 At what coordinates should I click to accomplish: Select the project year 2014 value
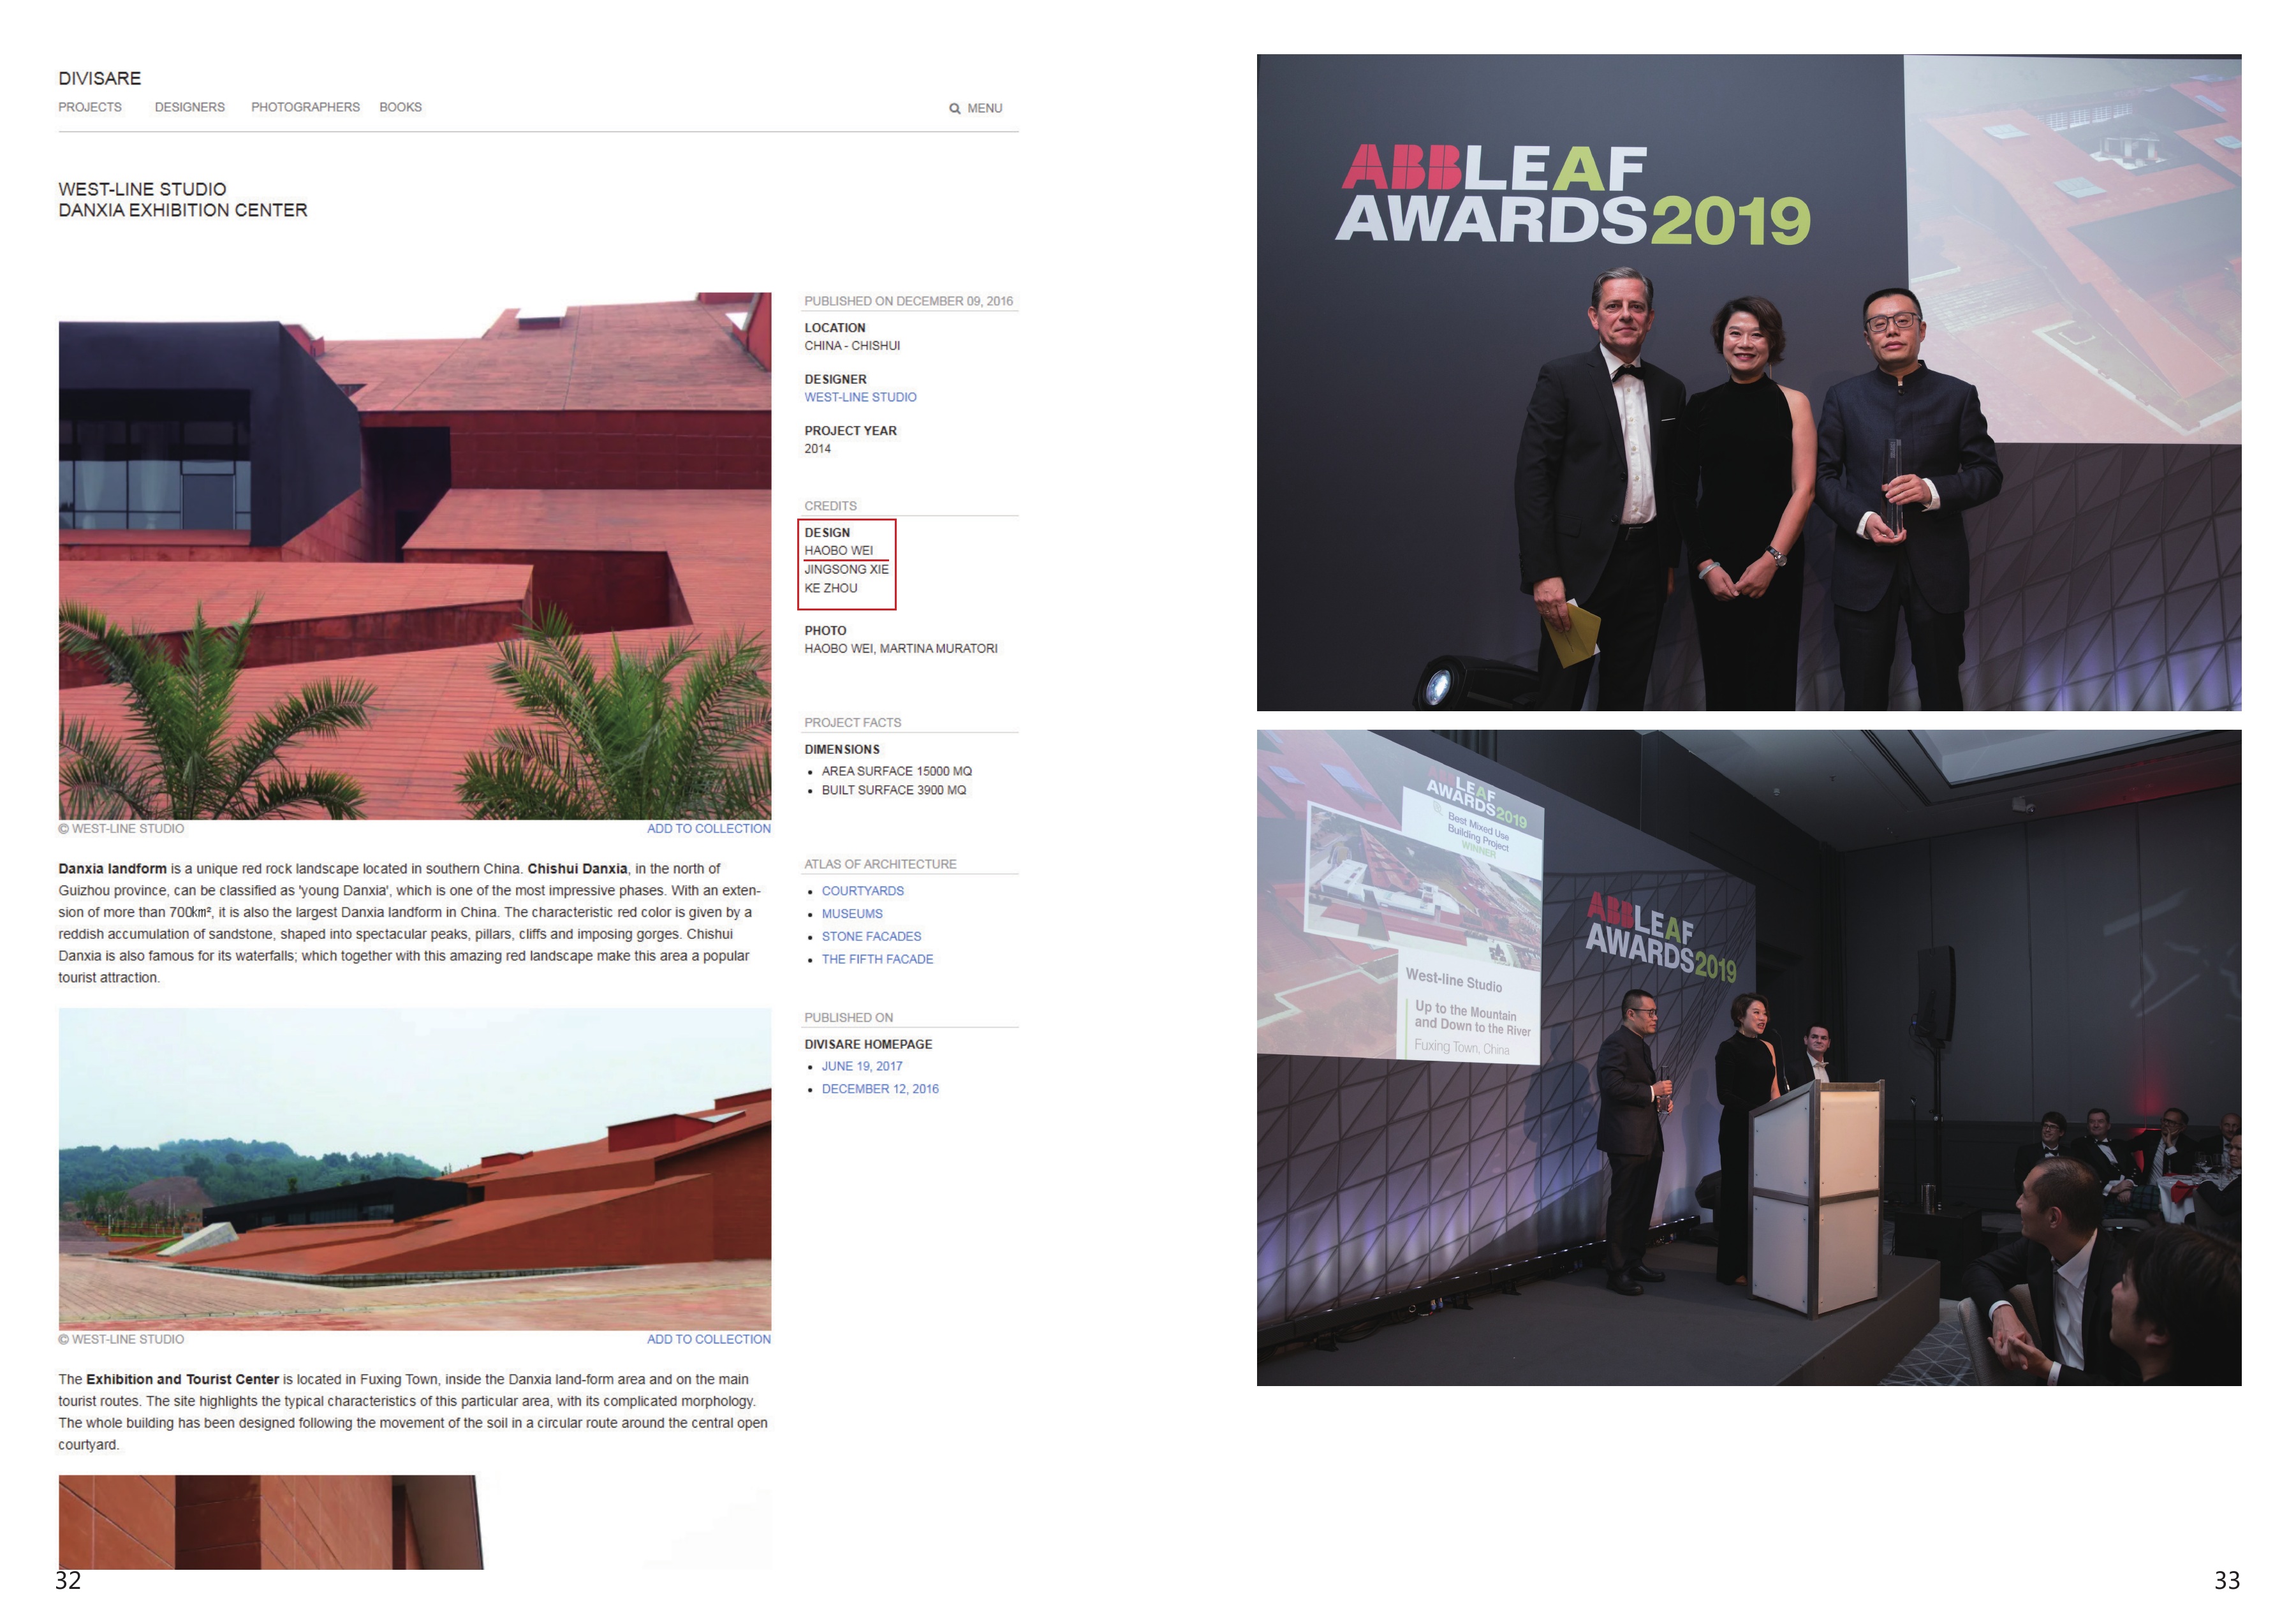817,448
